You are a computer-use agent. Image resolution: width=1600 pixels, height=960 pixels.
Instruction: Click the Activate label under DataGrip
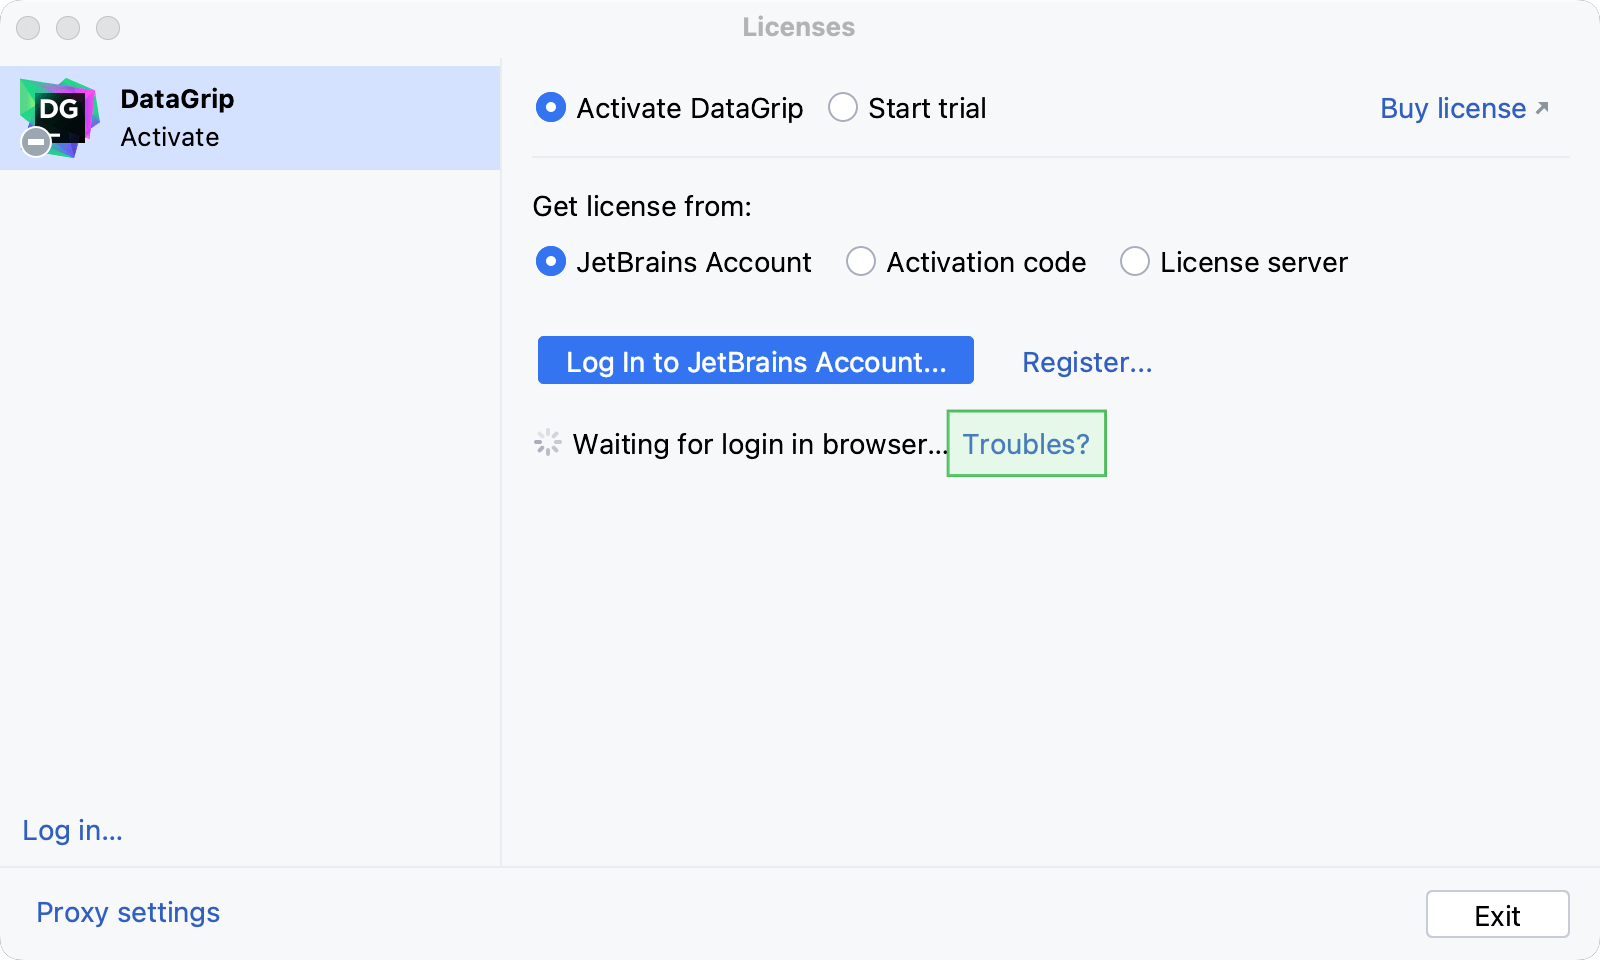coord(170,137)
